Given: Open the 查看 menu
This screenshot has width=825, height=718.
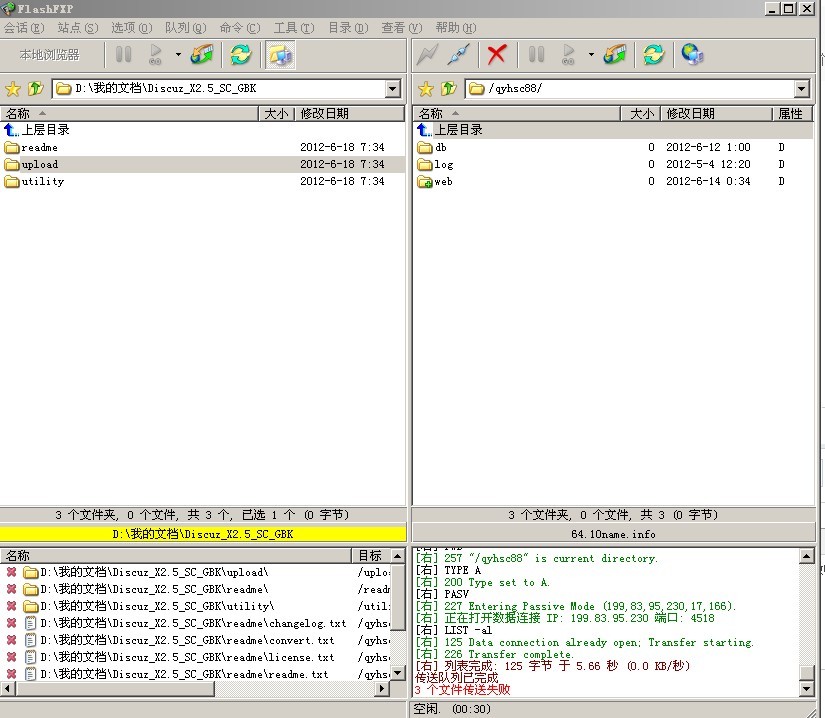Looking at the screenshot, I should 402,28.
